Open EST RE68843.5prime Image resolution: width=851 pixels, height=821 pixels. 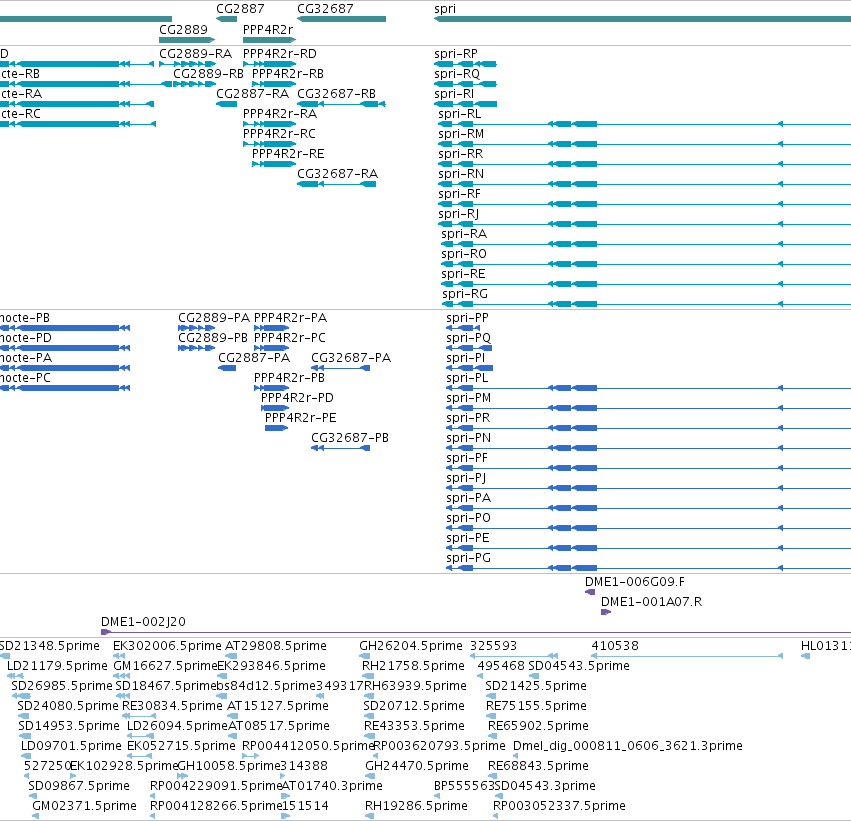[x=538, y=767]
